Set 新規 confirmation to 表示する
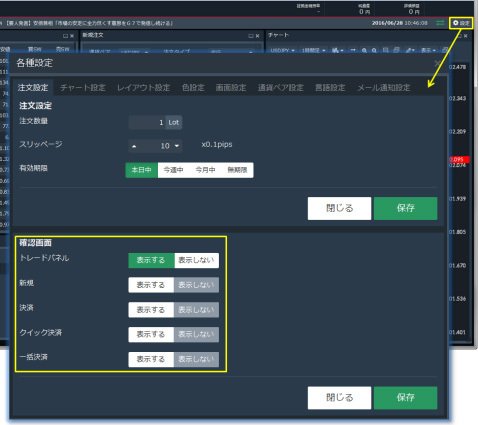This screenshot has width=478, height=425. pos(151,285)
